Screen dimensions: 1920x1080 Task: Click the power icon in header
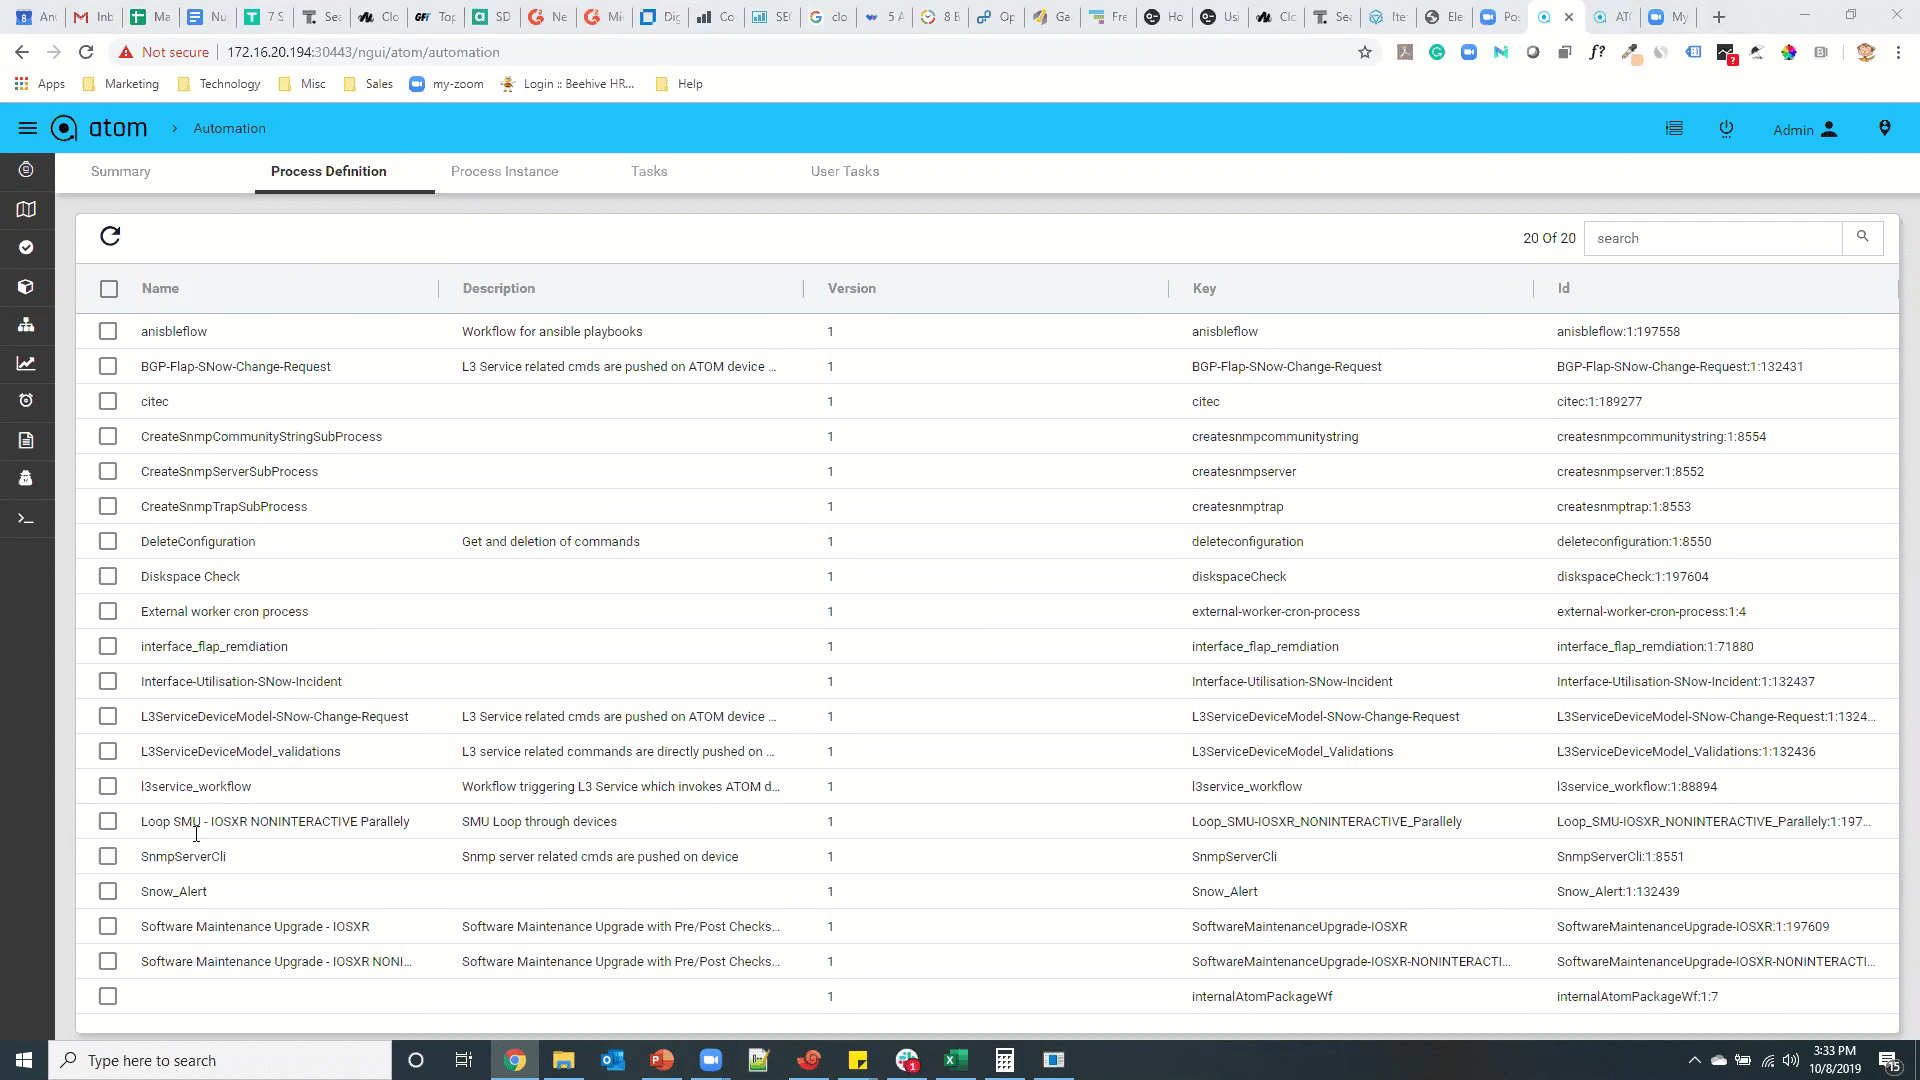(1726, 128)
